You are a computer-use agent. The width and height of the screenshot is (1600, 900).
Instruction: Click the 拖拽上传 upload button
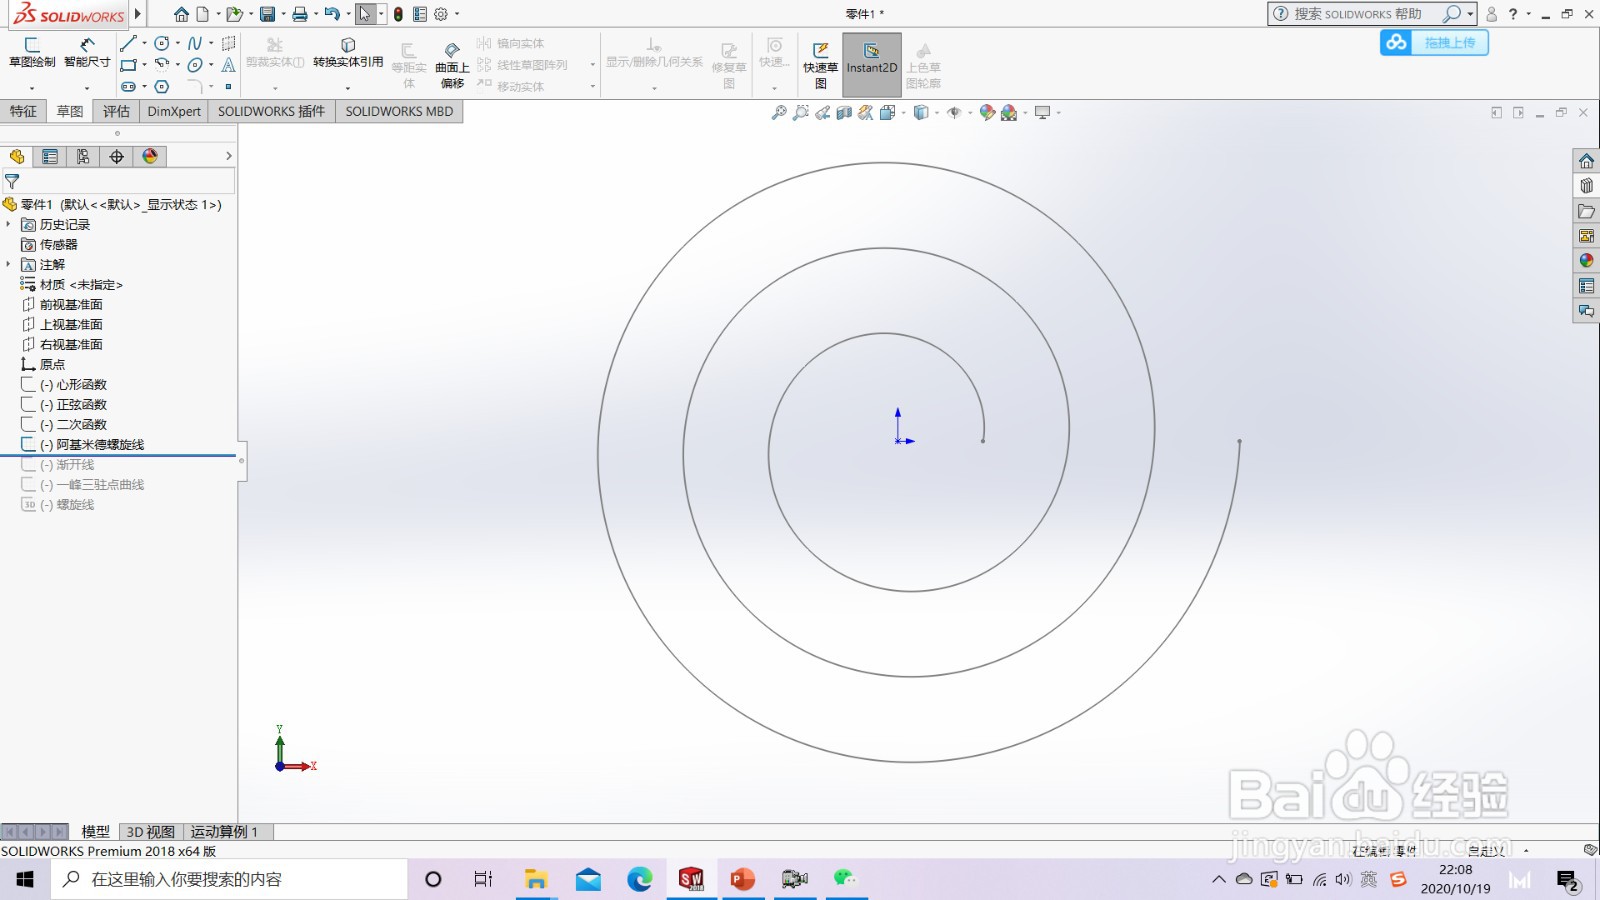click(1434, 42)
